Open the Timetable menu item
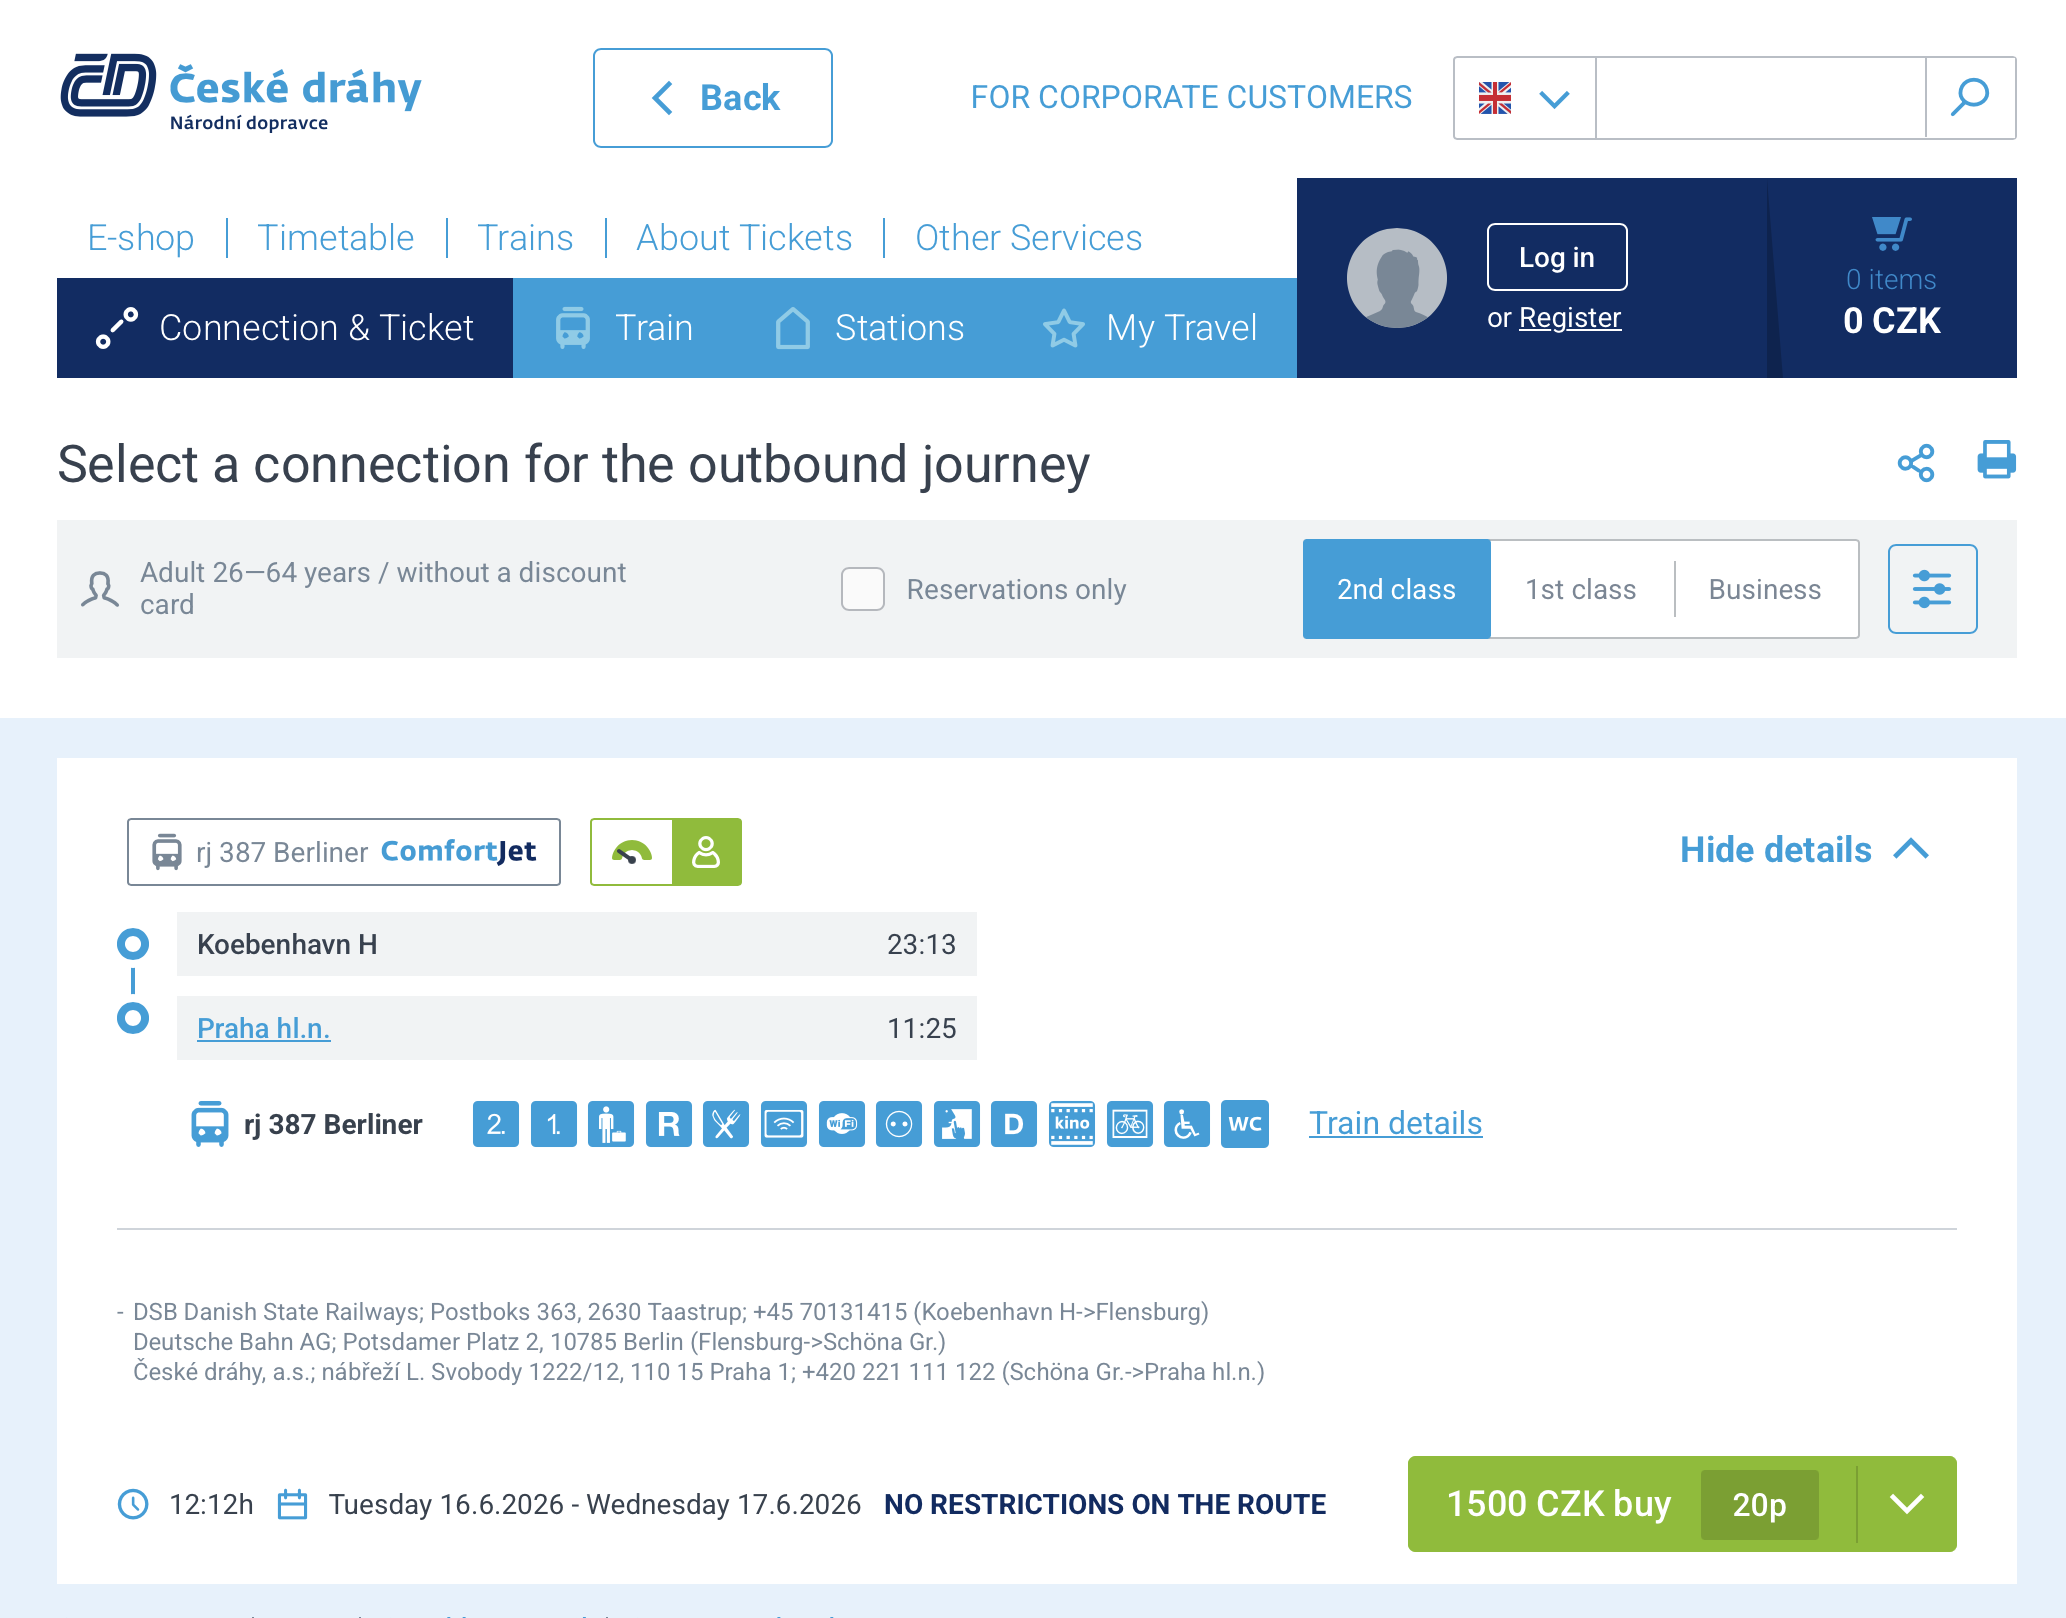This screenshot has width=2066, height=1618. [335, 238]
